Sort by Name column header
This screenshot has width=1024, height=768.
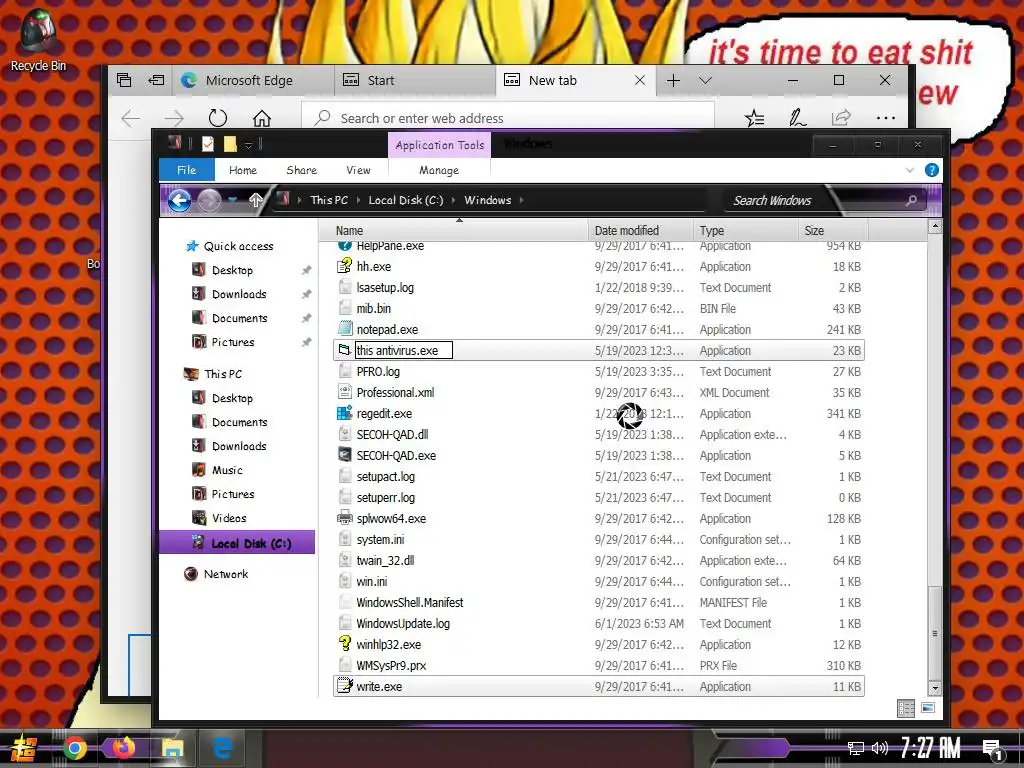pos(454,231)
